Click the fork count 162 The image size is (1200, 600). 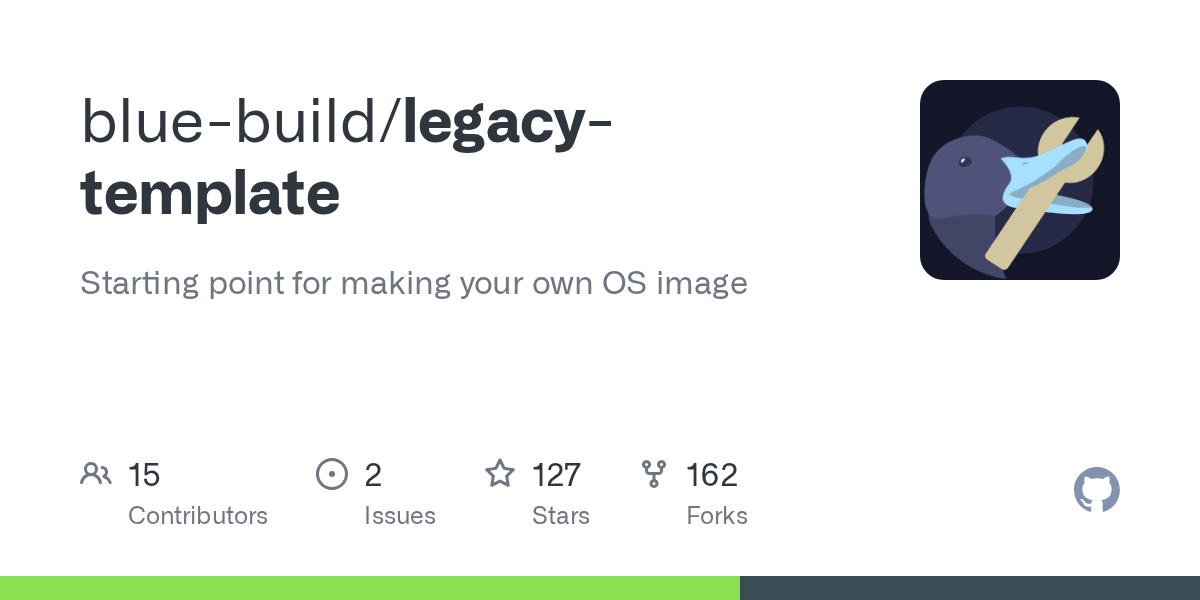(x=712, y=475)
